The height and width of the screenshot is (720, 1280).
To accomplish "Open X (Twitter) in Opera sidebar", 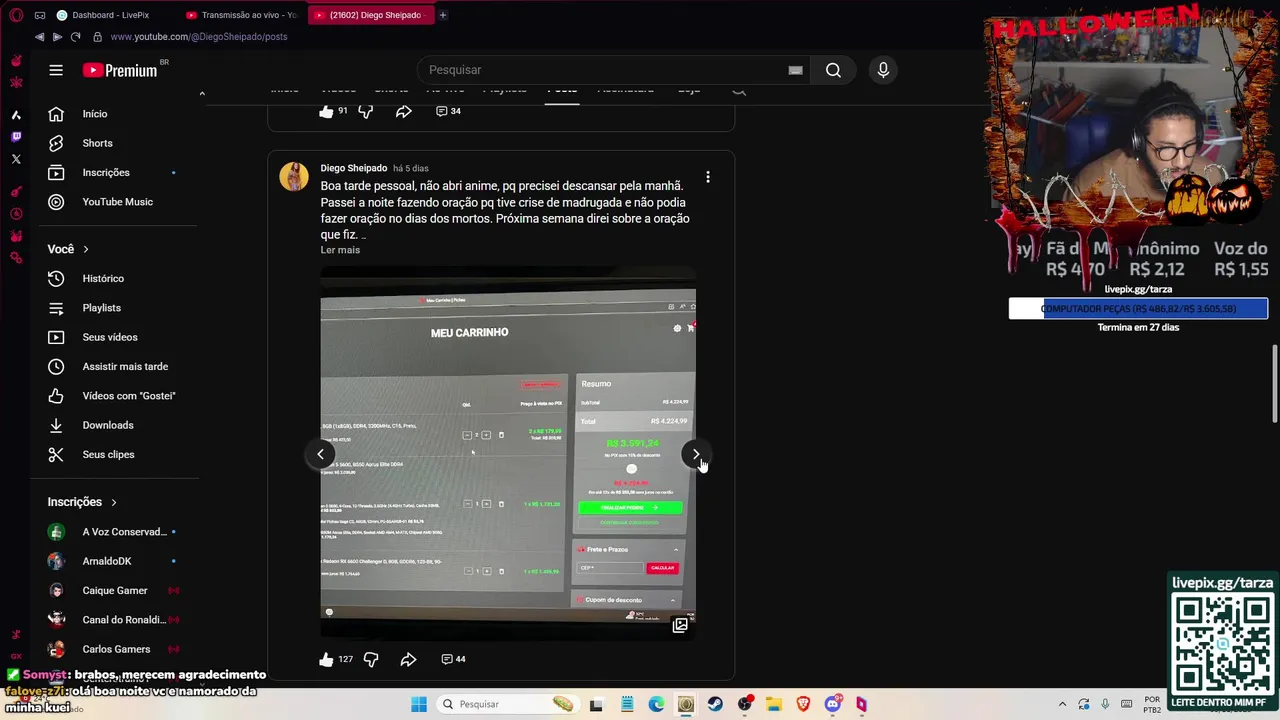I will tap(16, 159).
